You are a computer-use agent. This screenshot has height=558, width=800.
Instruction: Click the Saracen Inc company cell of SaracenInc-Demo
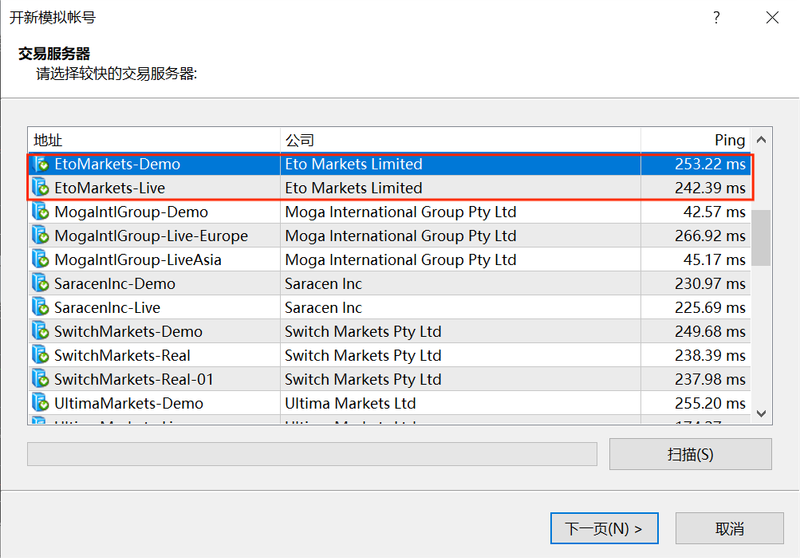[x=323, y=284]
